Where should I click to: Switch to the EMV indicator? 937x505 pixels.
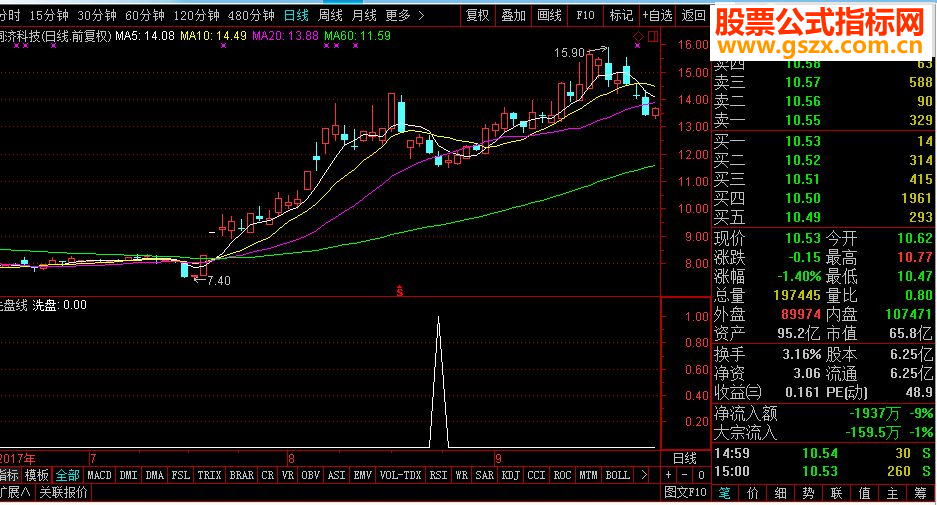tap(362, 476)
